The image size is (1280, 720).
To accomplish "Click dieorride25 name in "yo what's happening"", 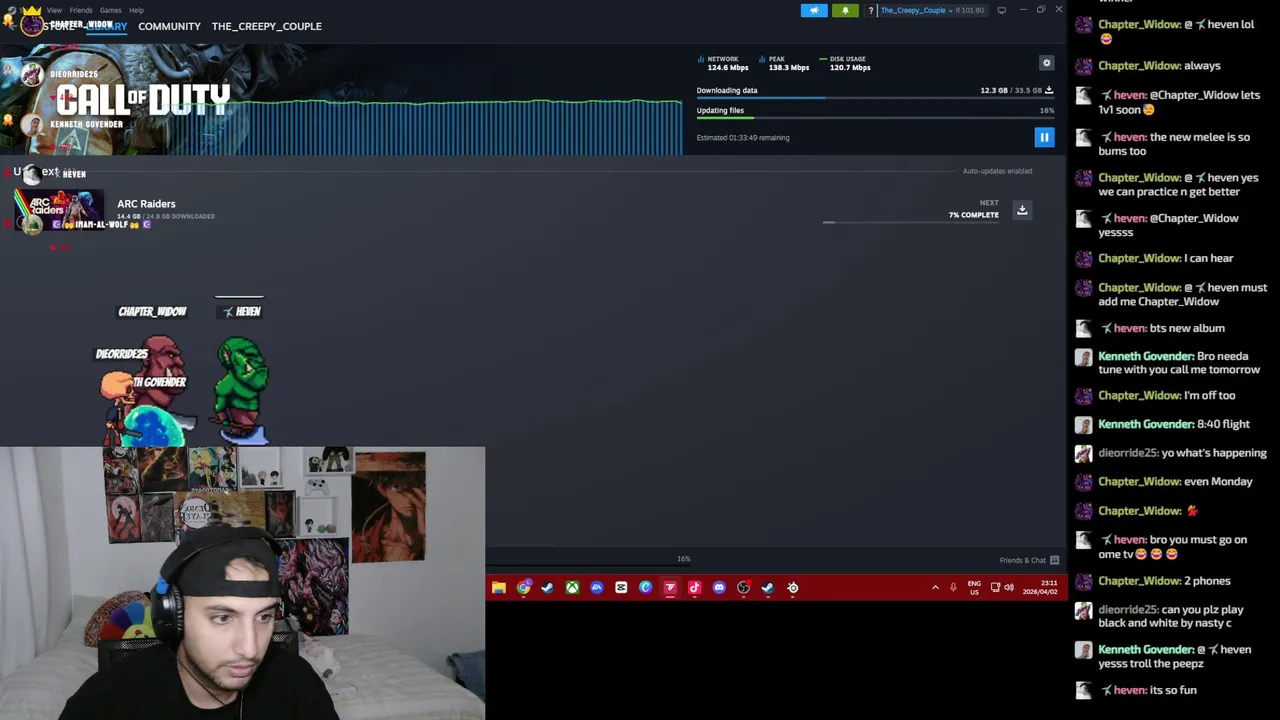I will coord(1140,453).
